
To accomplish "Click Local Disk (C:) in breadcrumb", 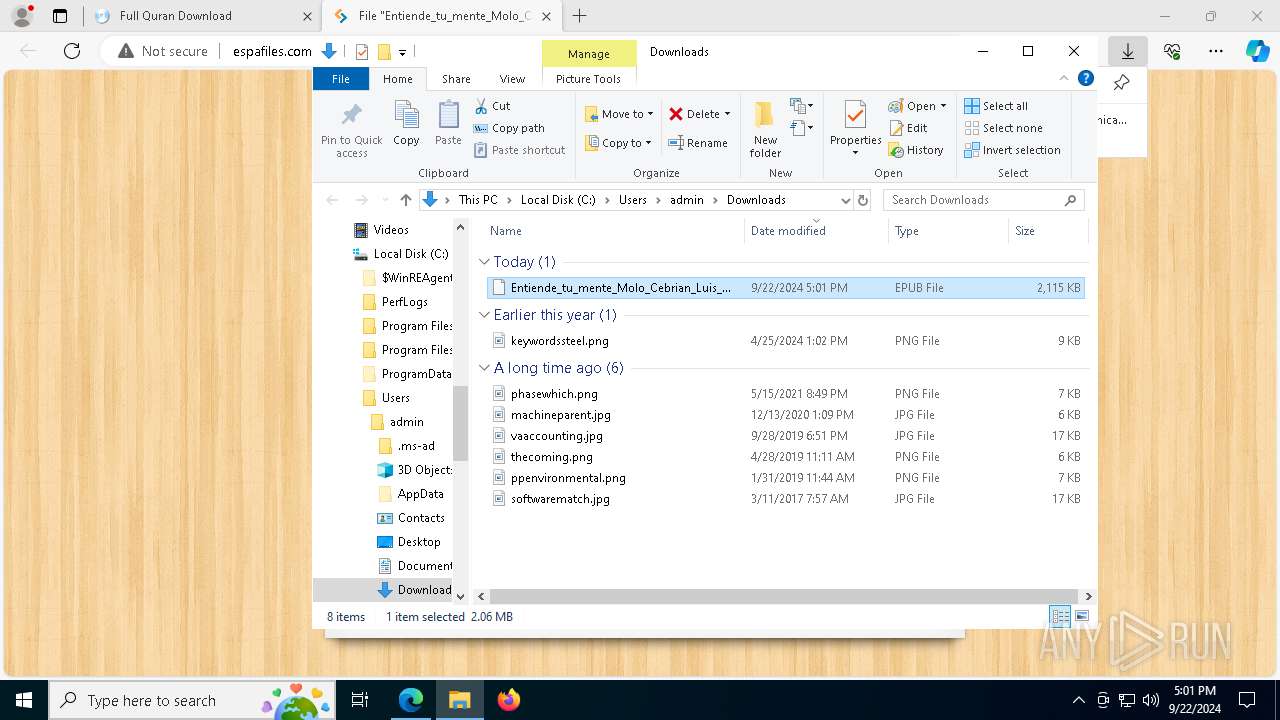I will (558, 200).
